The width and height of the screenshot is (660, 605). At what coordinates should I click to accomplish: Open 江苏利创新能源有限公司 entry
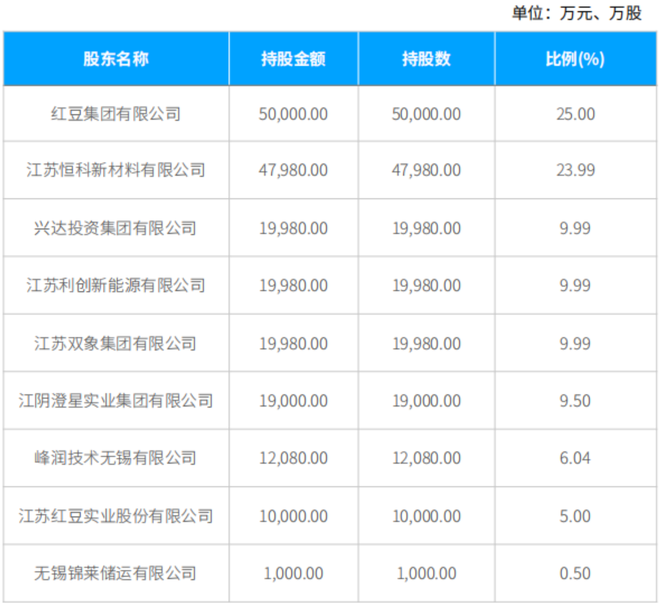click(116, 286)
